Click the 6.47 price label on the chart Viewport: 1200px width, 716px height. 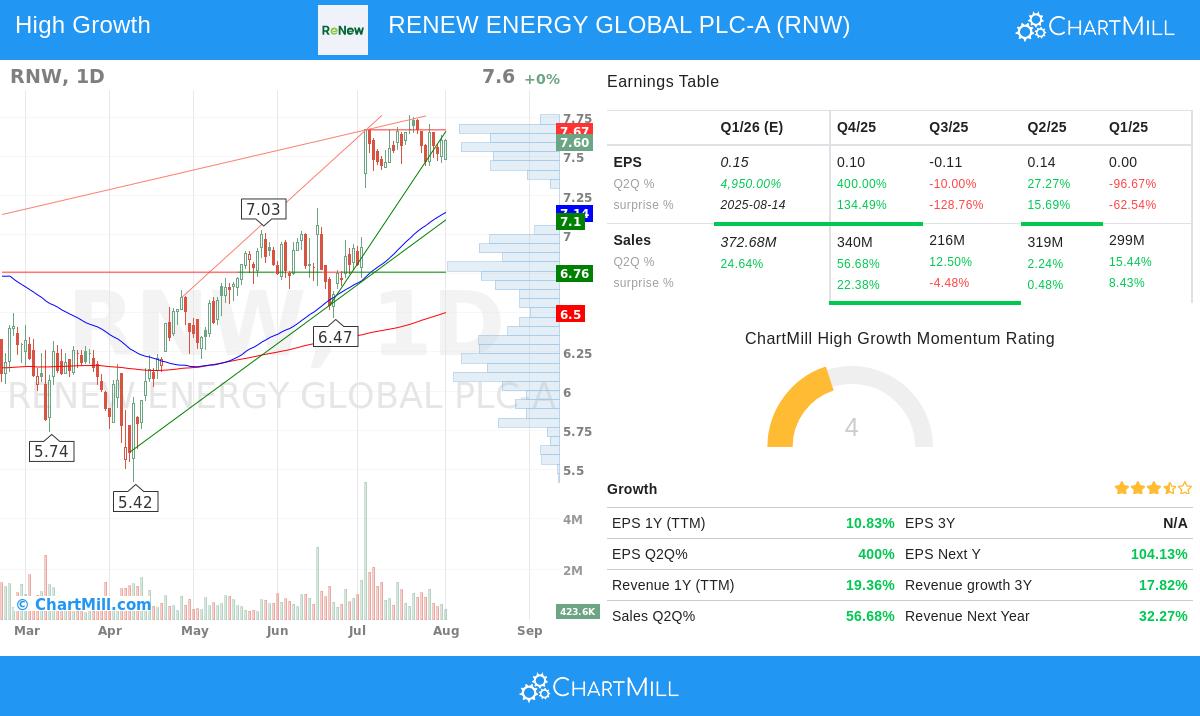click(335, 337)
